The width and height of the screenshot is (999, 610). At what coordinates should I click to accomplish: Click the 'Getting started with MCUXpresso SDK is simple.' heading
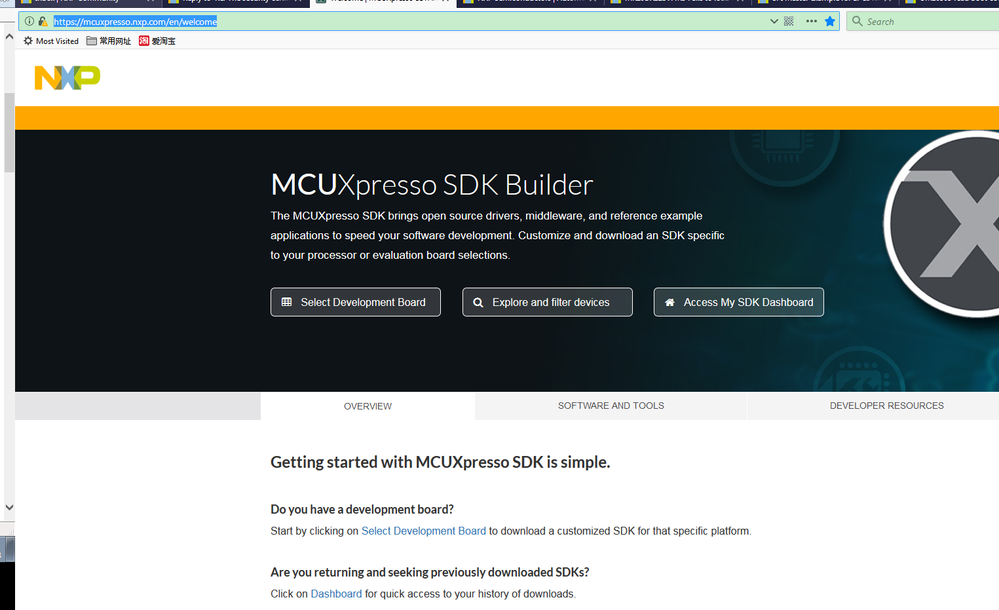point(440,462)
